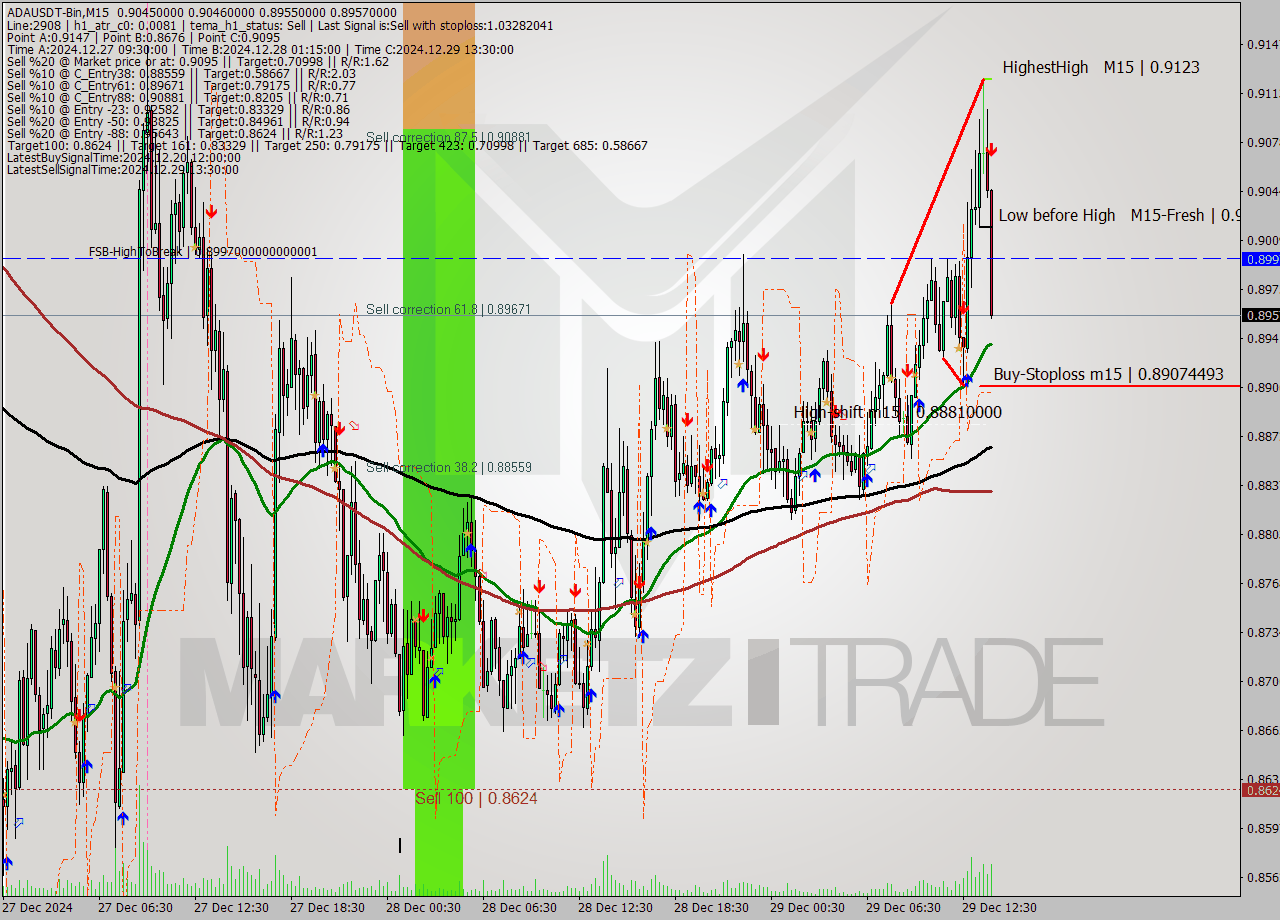Click the 27 Dec 12:30 time axis label
This screenshot has width=1280, height=920.
[232, 908]
